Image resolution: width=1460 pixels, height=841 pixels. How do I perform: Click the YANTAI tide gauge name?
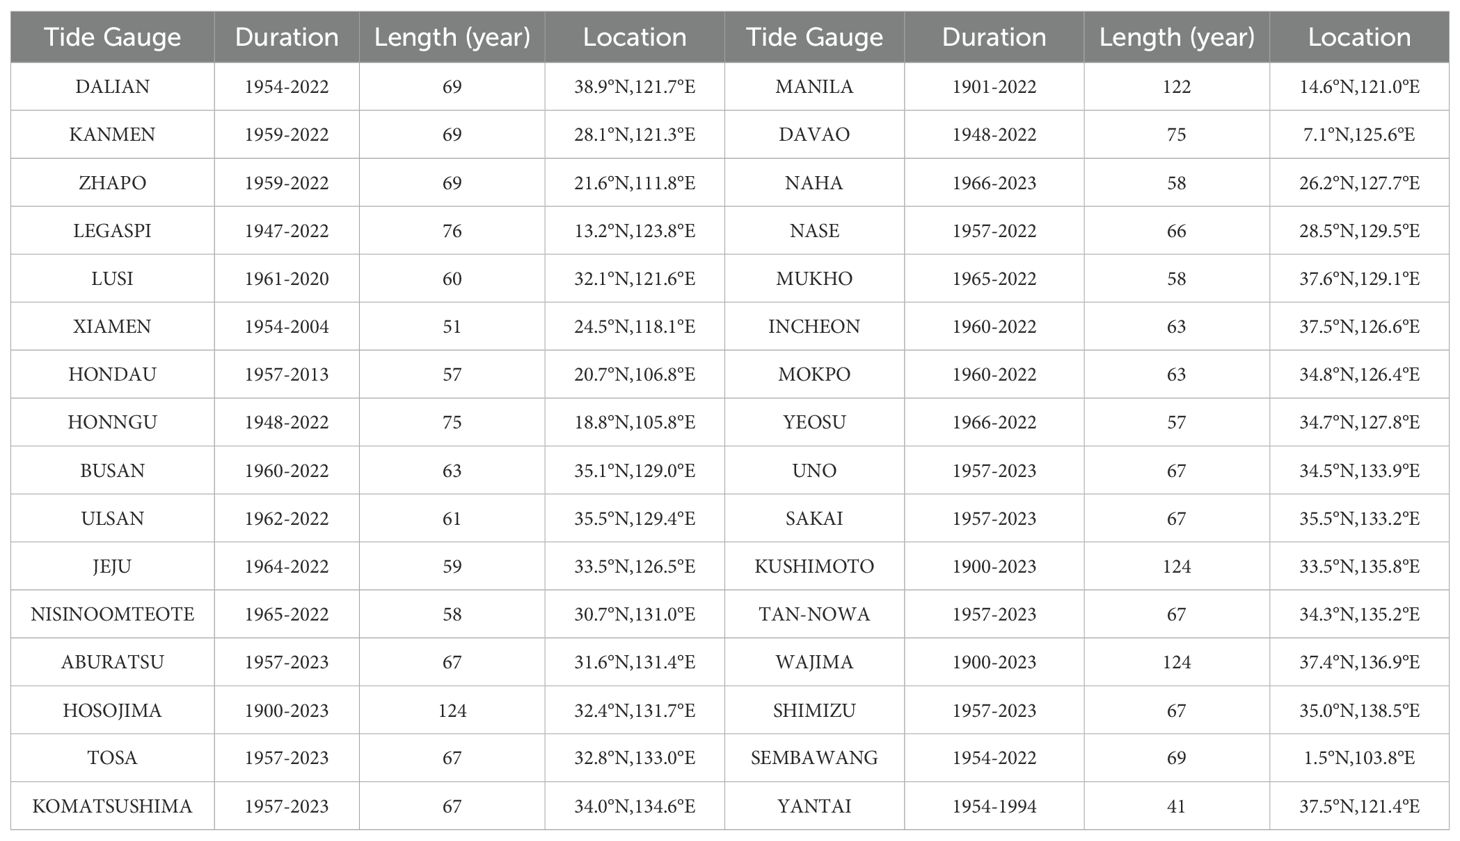814,806
